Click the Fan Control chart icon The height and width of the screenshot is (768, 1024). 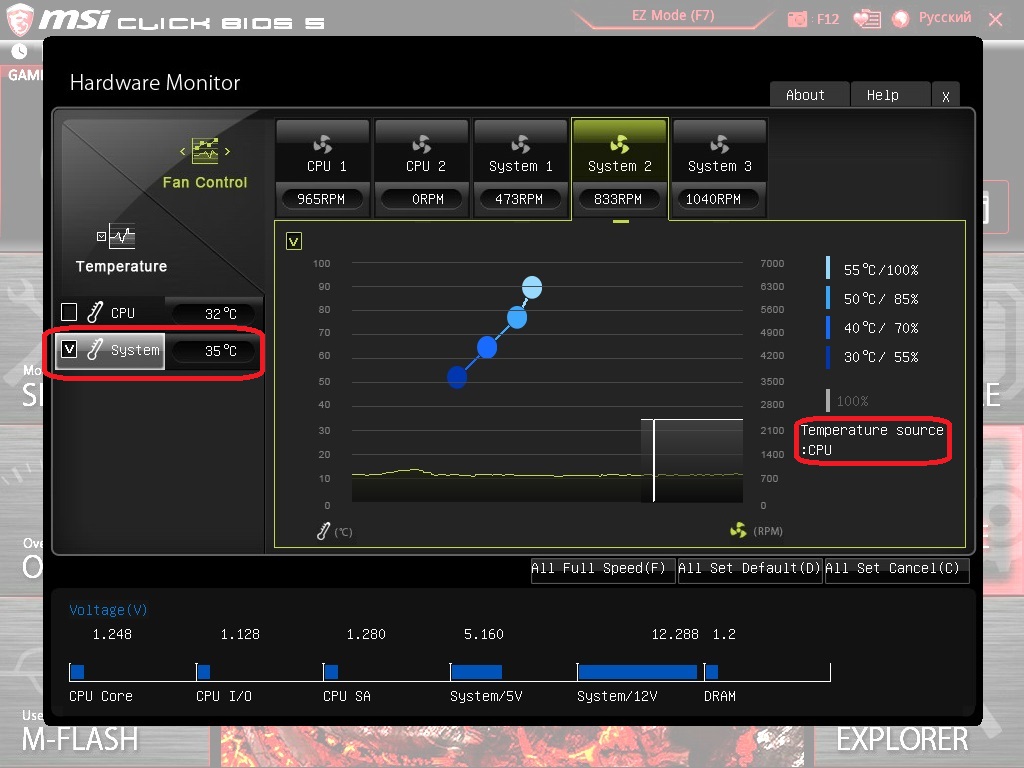205,151
